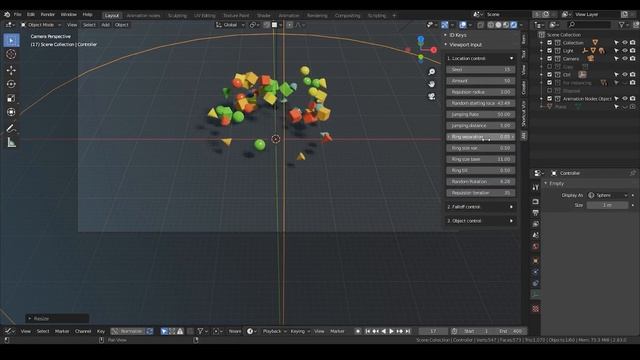
Task: Open the Tool properties tab icon
Action: point(535,187)
